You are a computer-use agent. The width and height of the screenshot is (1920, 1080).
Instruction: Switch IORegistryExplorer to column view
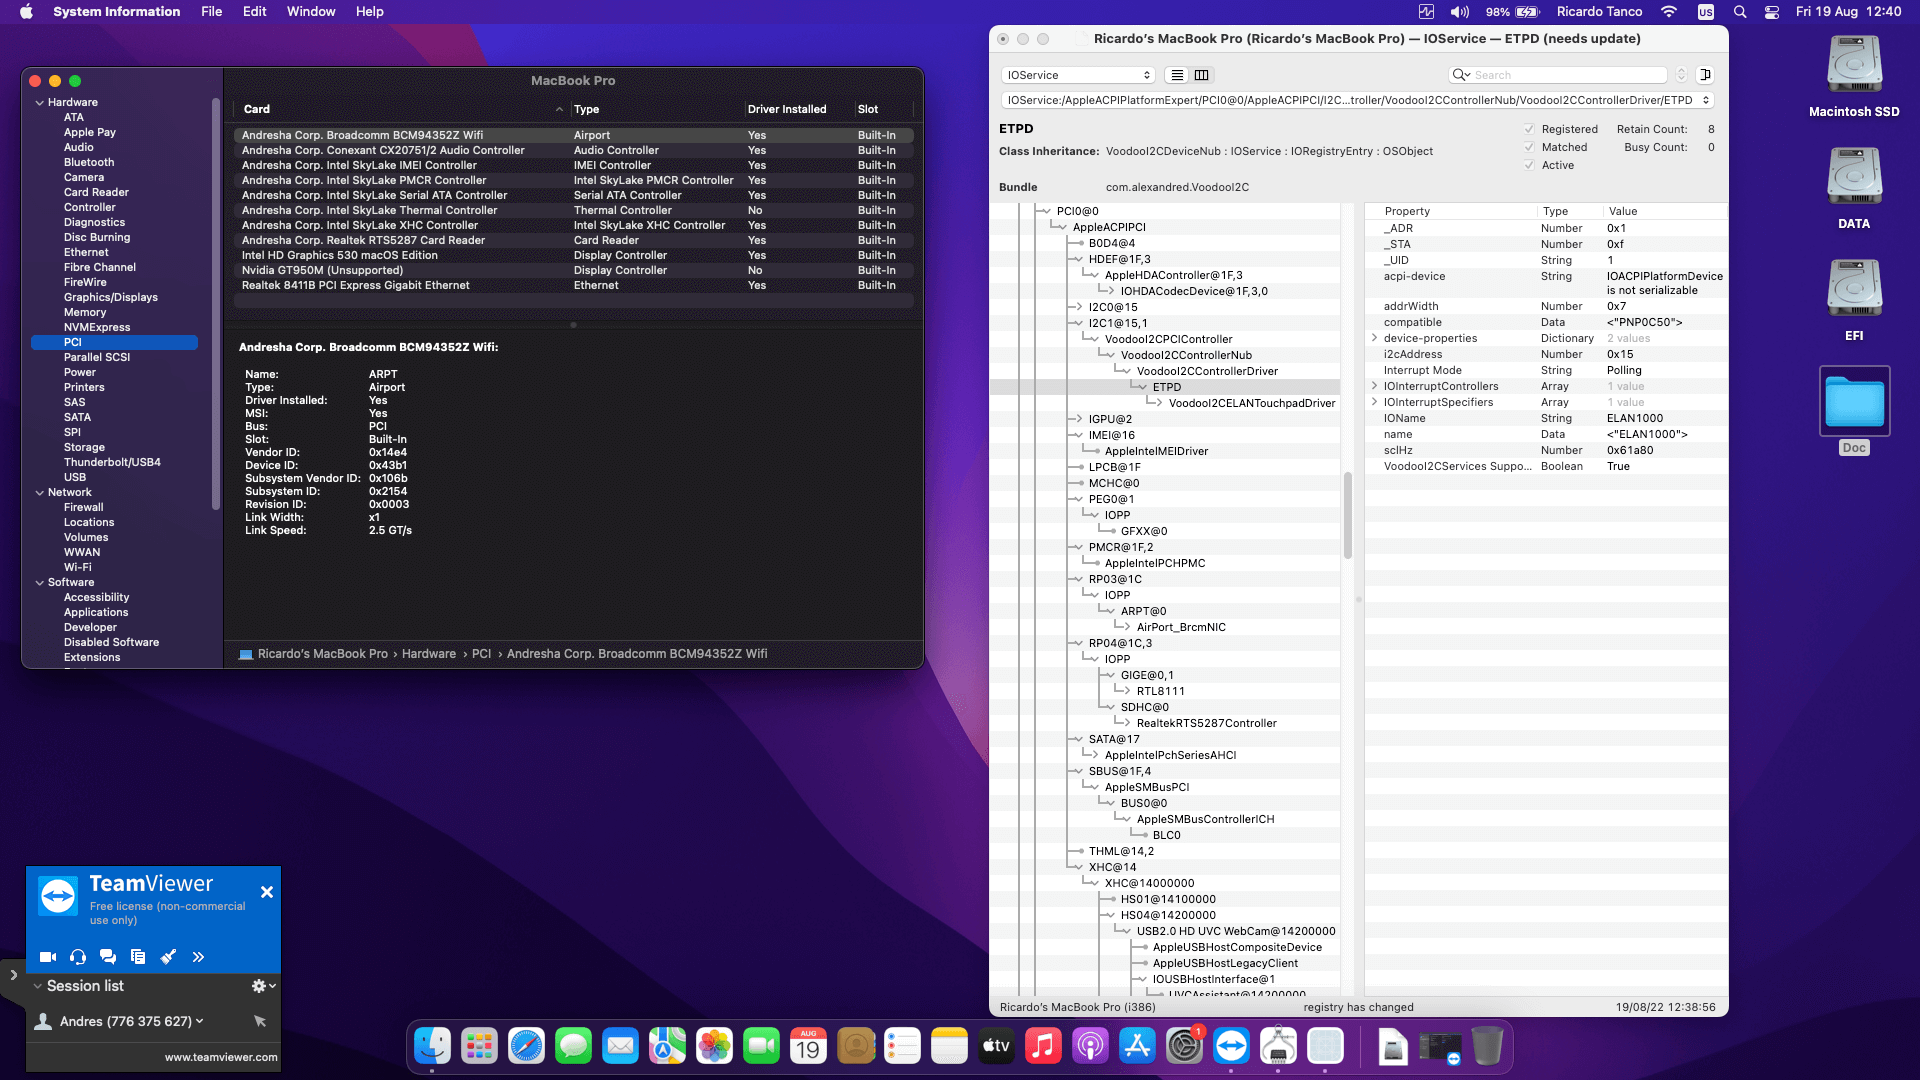[x=1200, y=74]
